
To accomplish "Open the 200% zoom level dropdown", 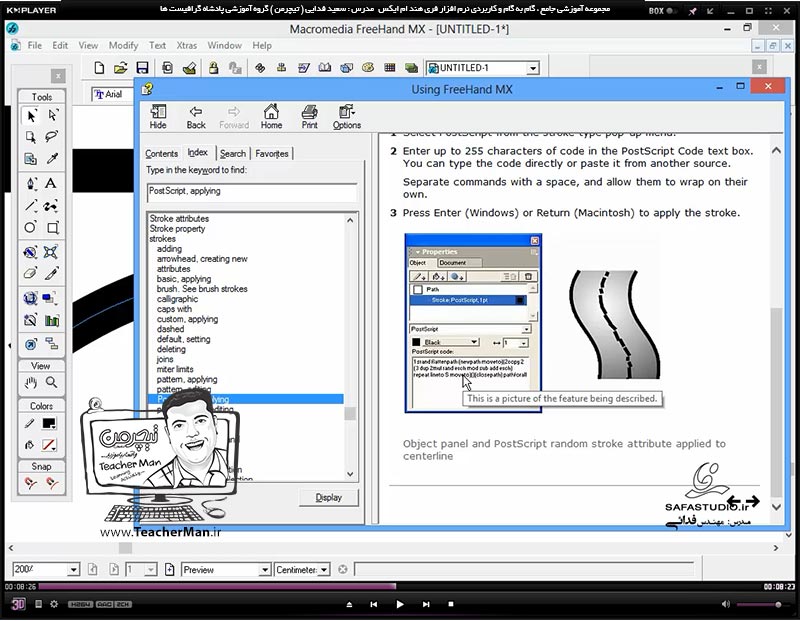I will [73, 569].
